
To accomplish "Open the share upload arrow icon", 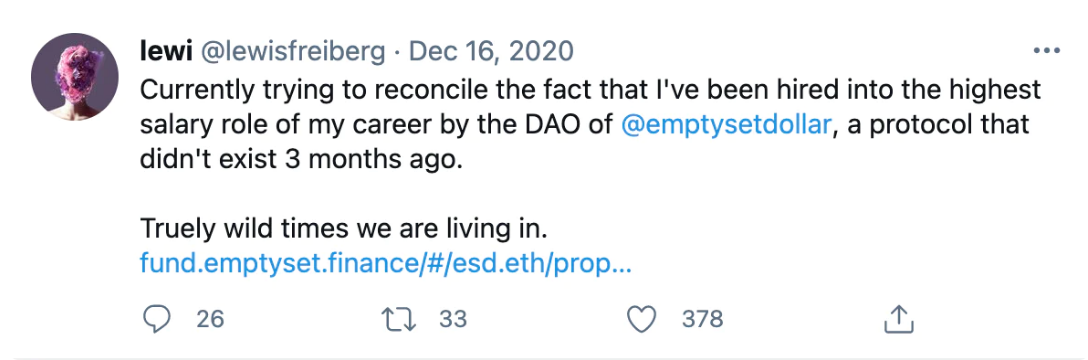I will point(897,318).
